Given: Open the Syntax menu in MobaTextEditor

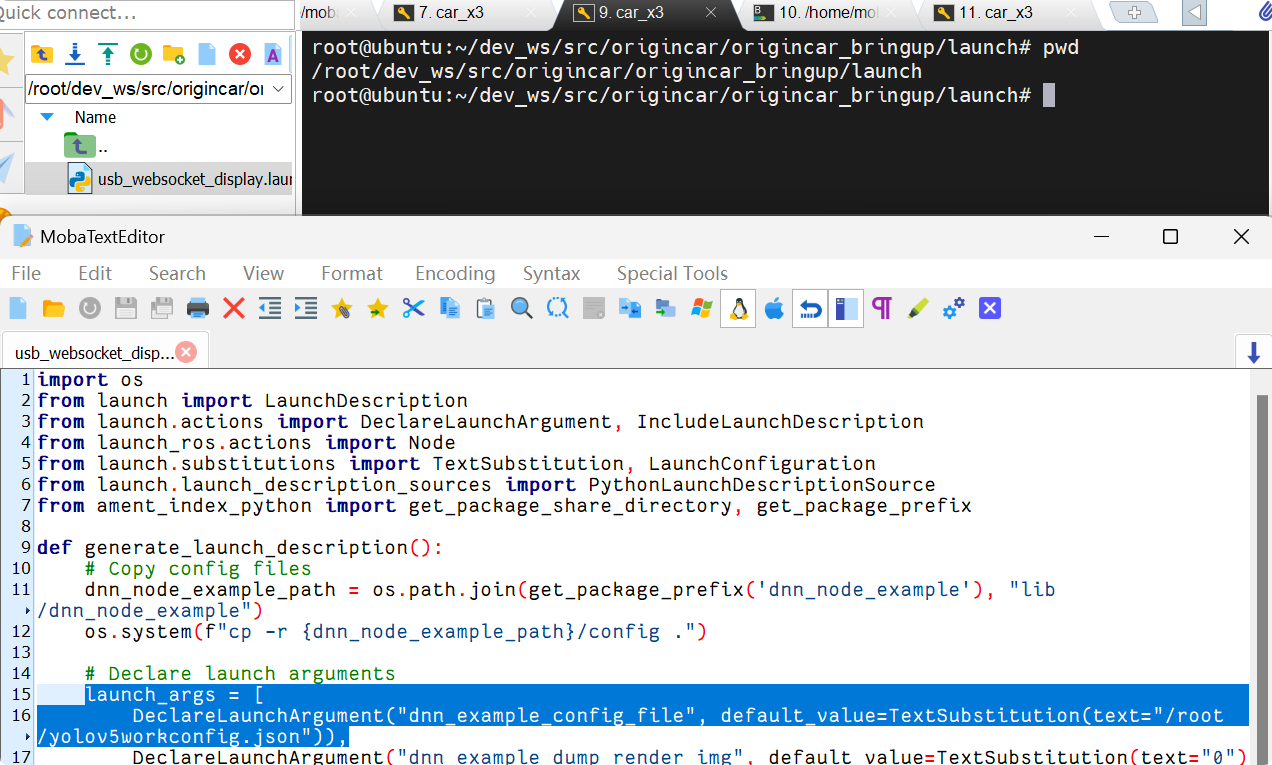Looking at the screenshot, I should [x=551, y=273].
